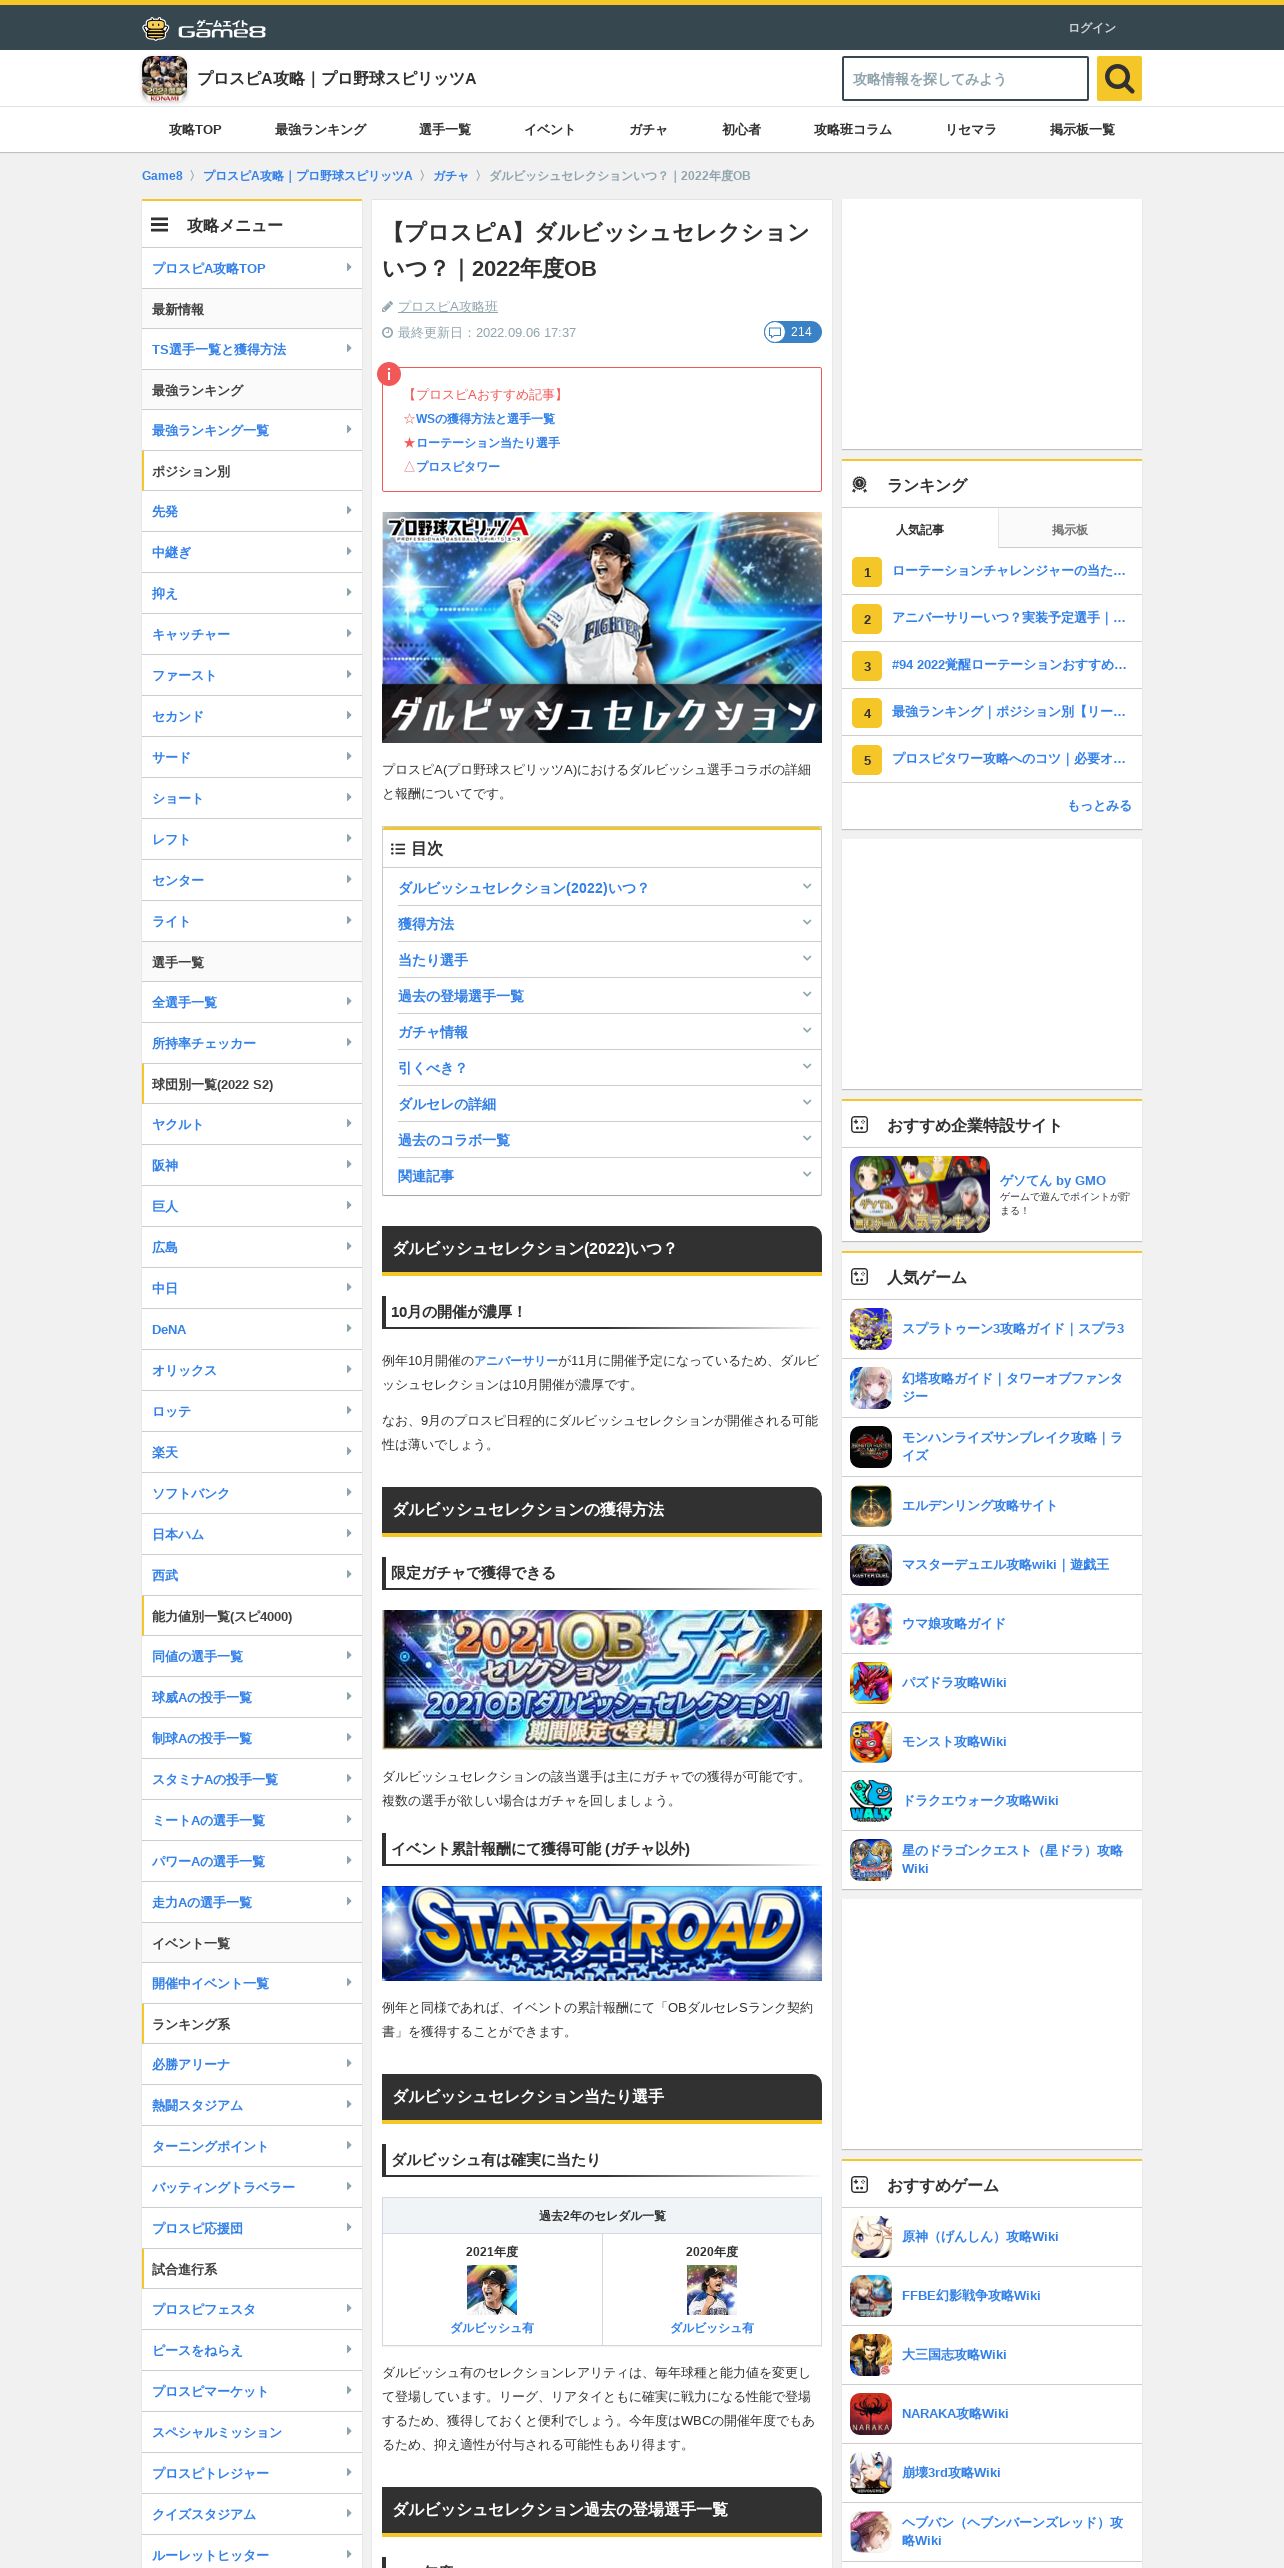Open the ガチャ breadcrumb link

pos(450,176)
